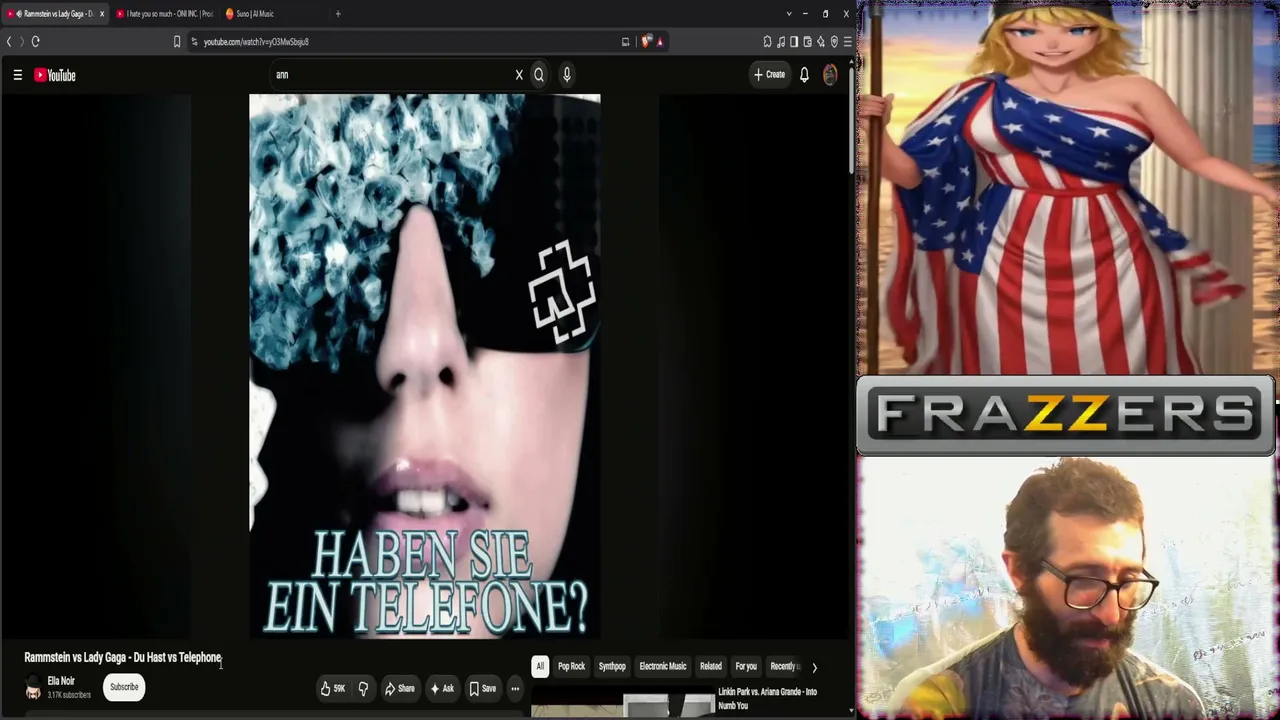This screenshot has width=1280, height=720.
Task: Open the YouTube account avatar menu
Action: point(830,75)
